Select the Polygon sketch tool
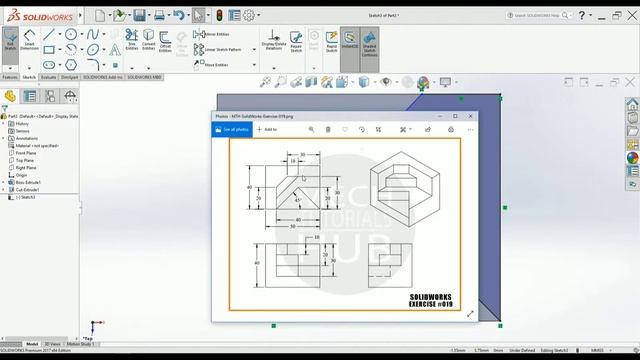The width and height of the screenshot is (640, 360). pyautogui.click(x=71, y=65)
